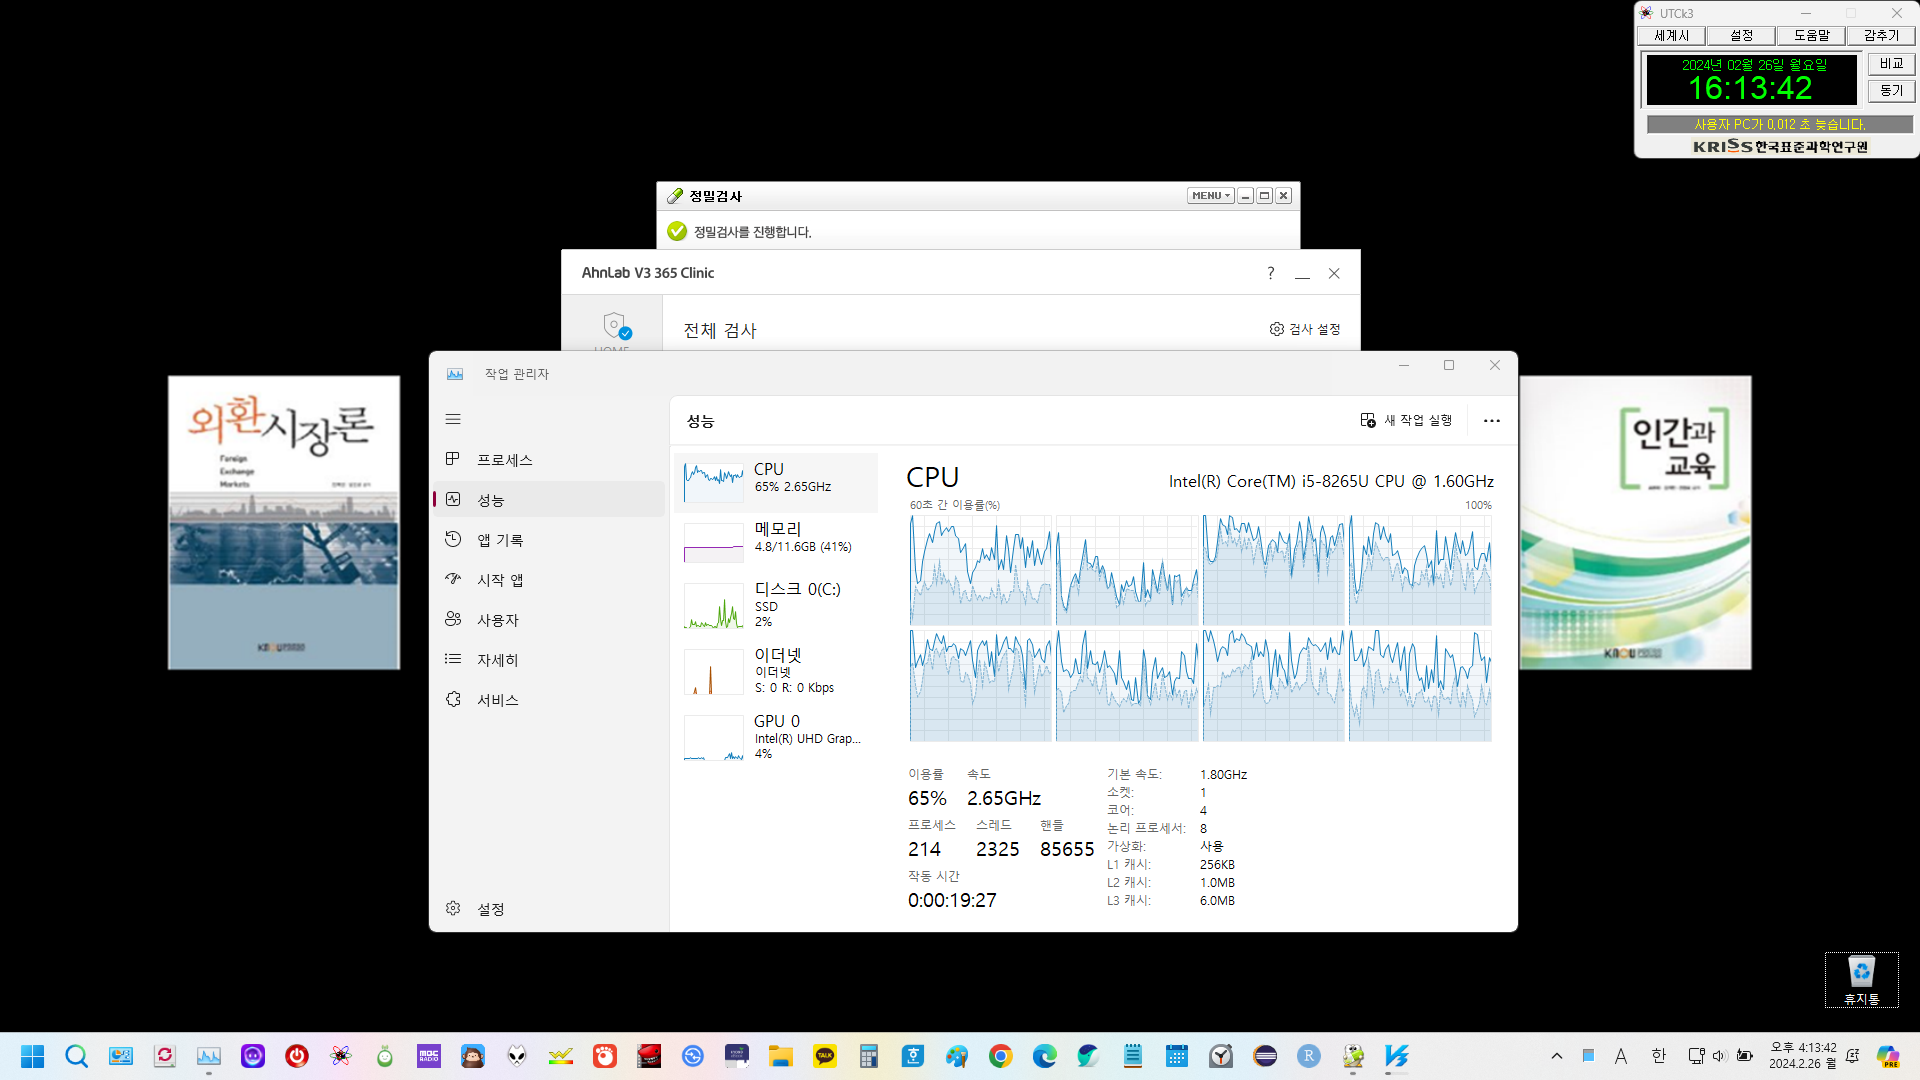Select the GPU 0 performance entry
This screenshot has height=1080, width=1920.
coord(776,737)
